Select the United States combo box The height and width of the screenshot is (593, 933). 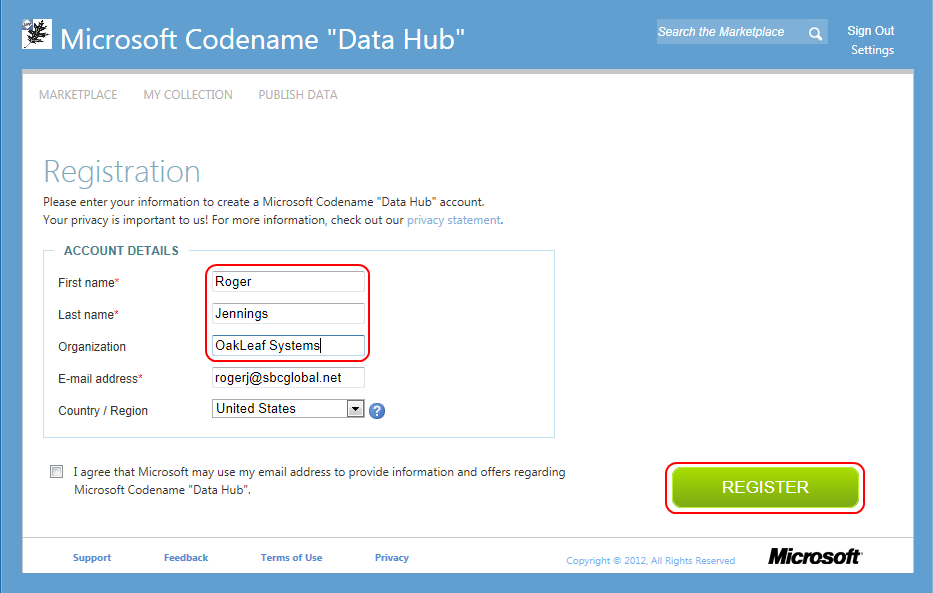[288, 409]
